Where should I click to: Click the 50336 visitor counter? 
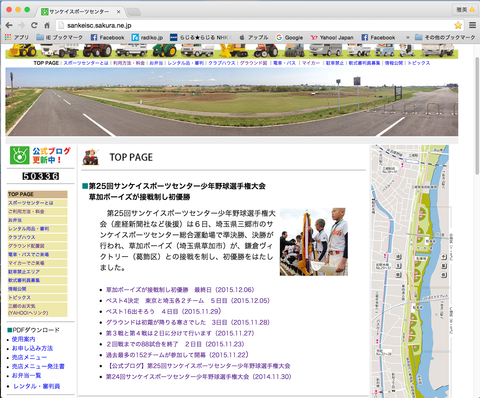pyautogui.click(x=41, y=176)
